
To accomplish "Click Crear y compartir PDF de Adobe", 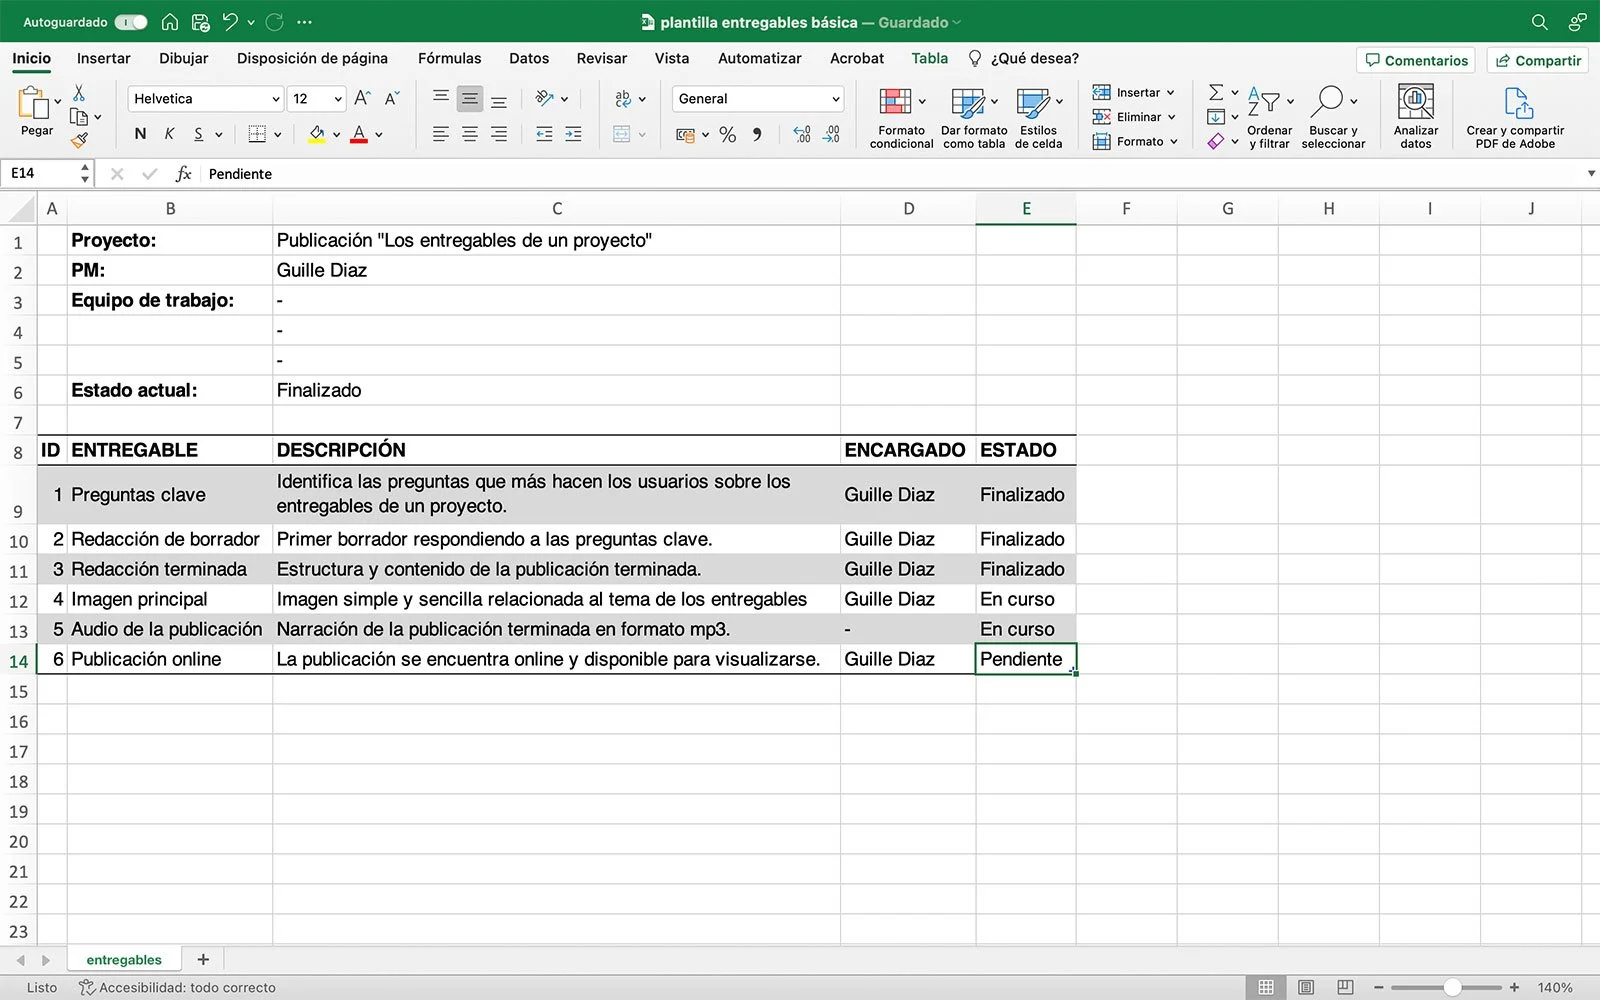I will [x=1516, y=115].
